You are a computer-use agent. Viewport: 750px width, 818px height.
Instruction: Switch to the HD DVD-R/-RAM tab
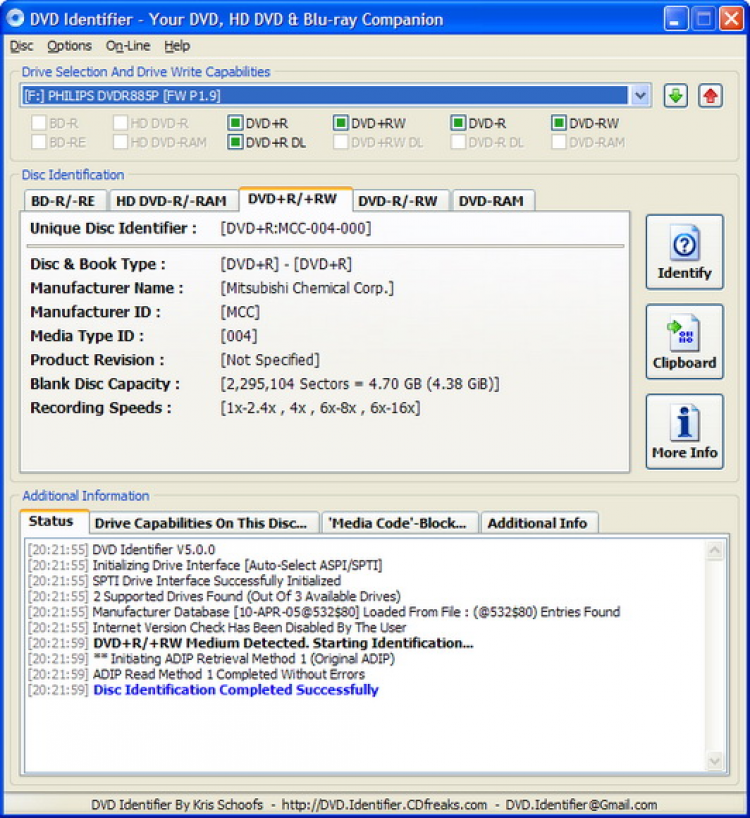click(x=172, y=201)
